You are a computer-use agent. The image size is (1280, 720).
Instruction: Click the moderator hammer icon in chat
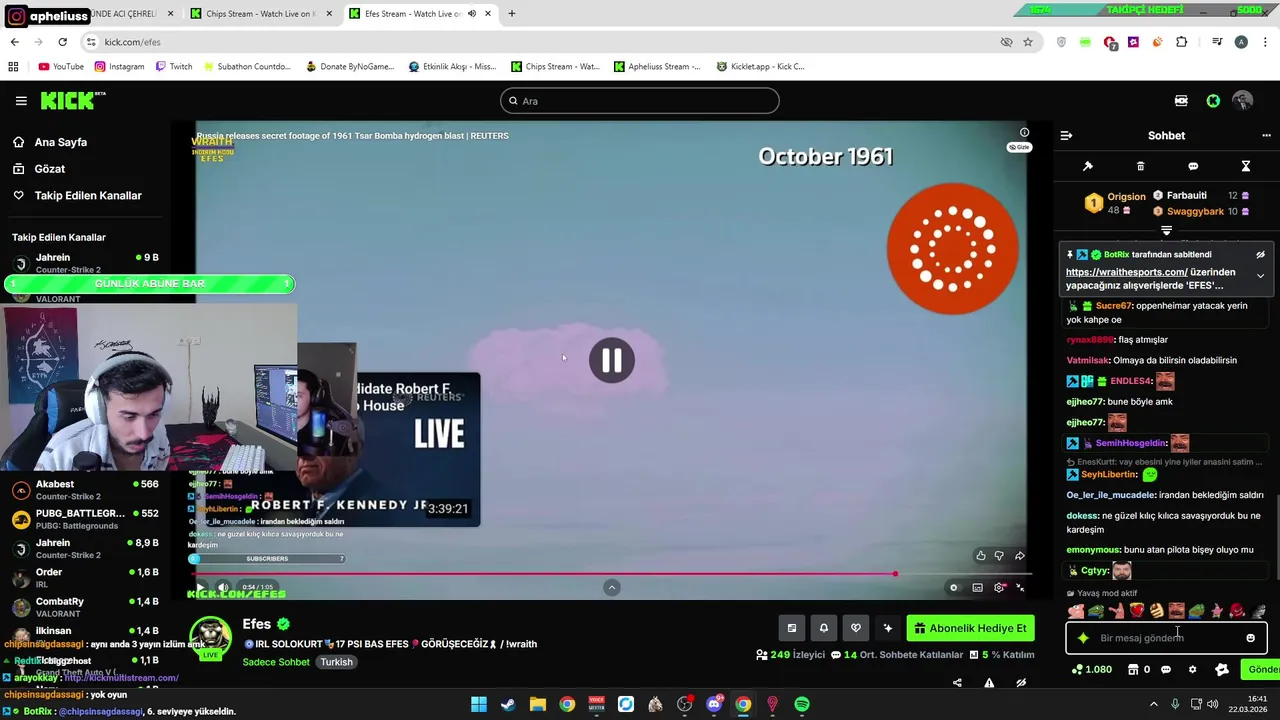[x=1088, y=166]
